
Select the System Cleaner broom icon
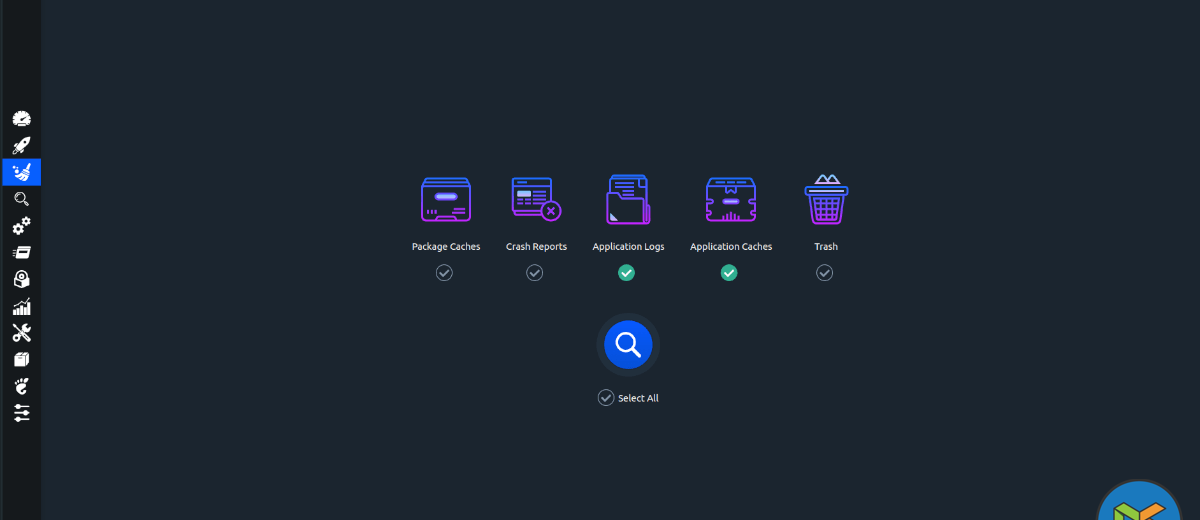(21, 172)
